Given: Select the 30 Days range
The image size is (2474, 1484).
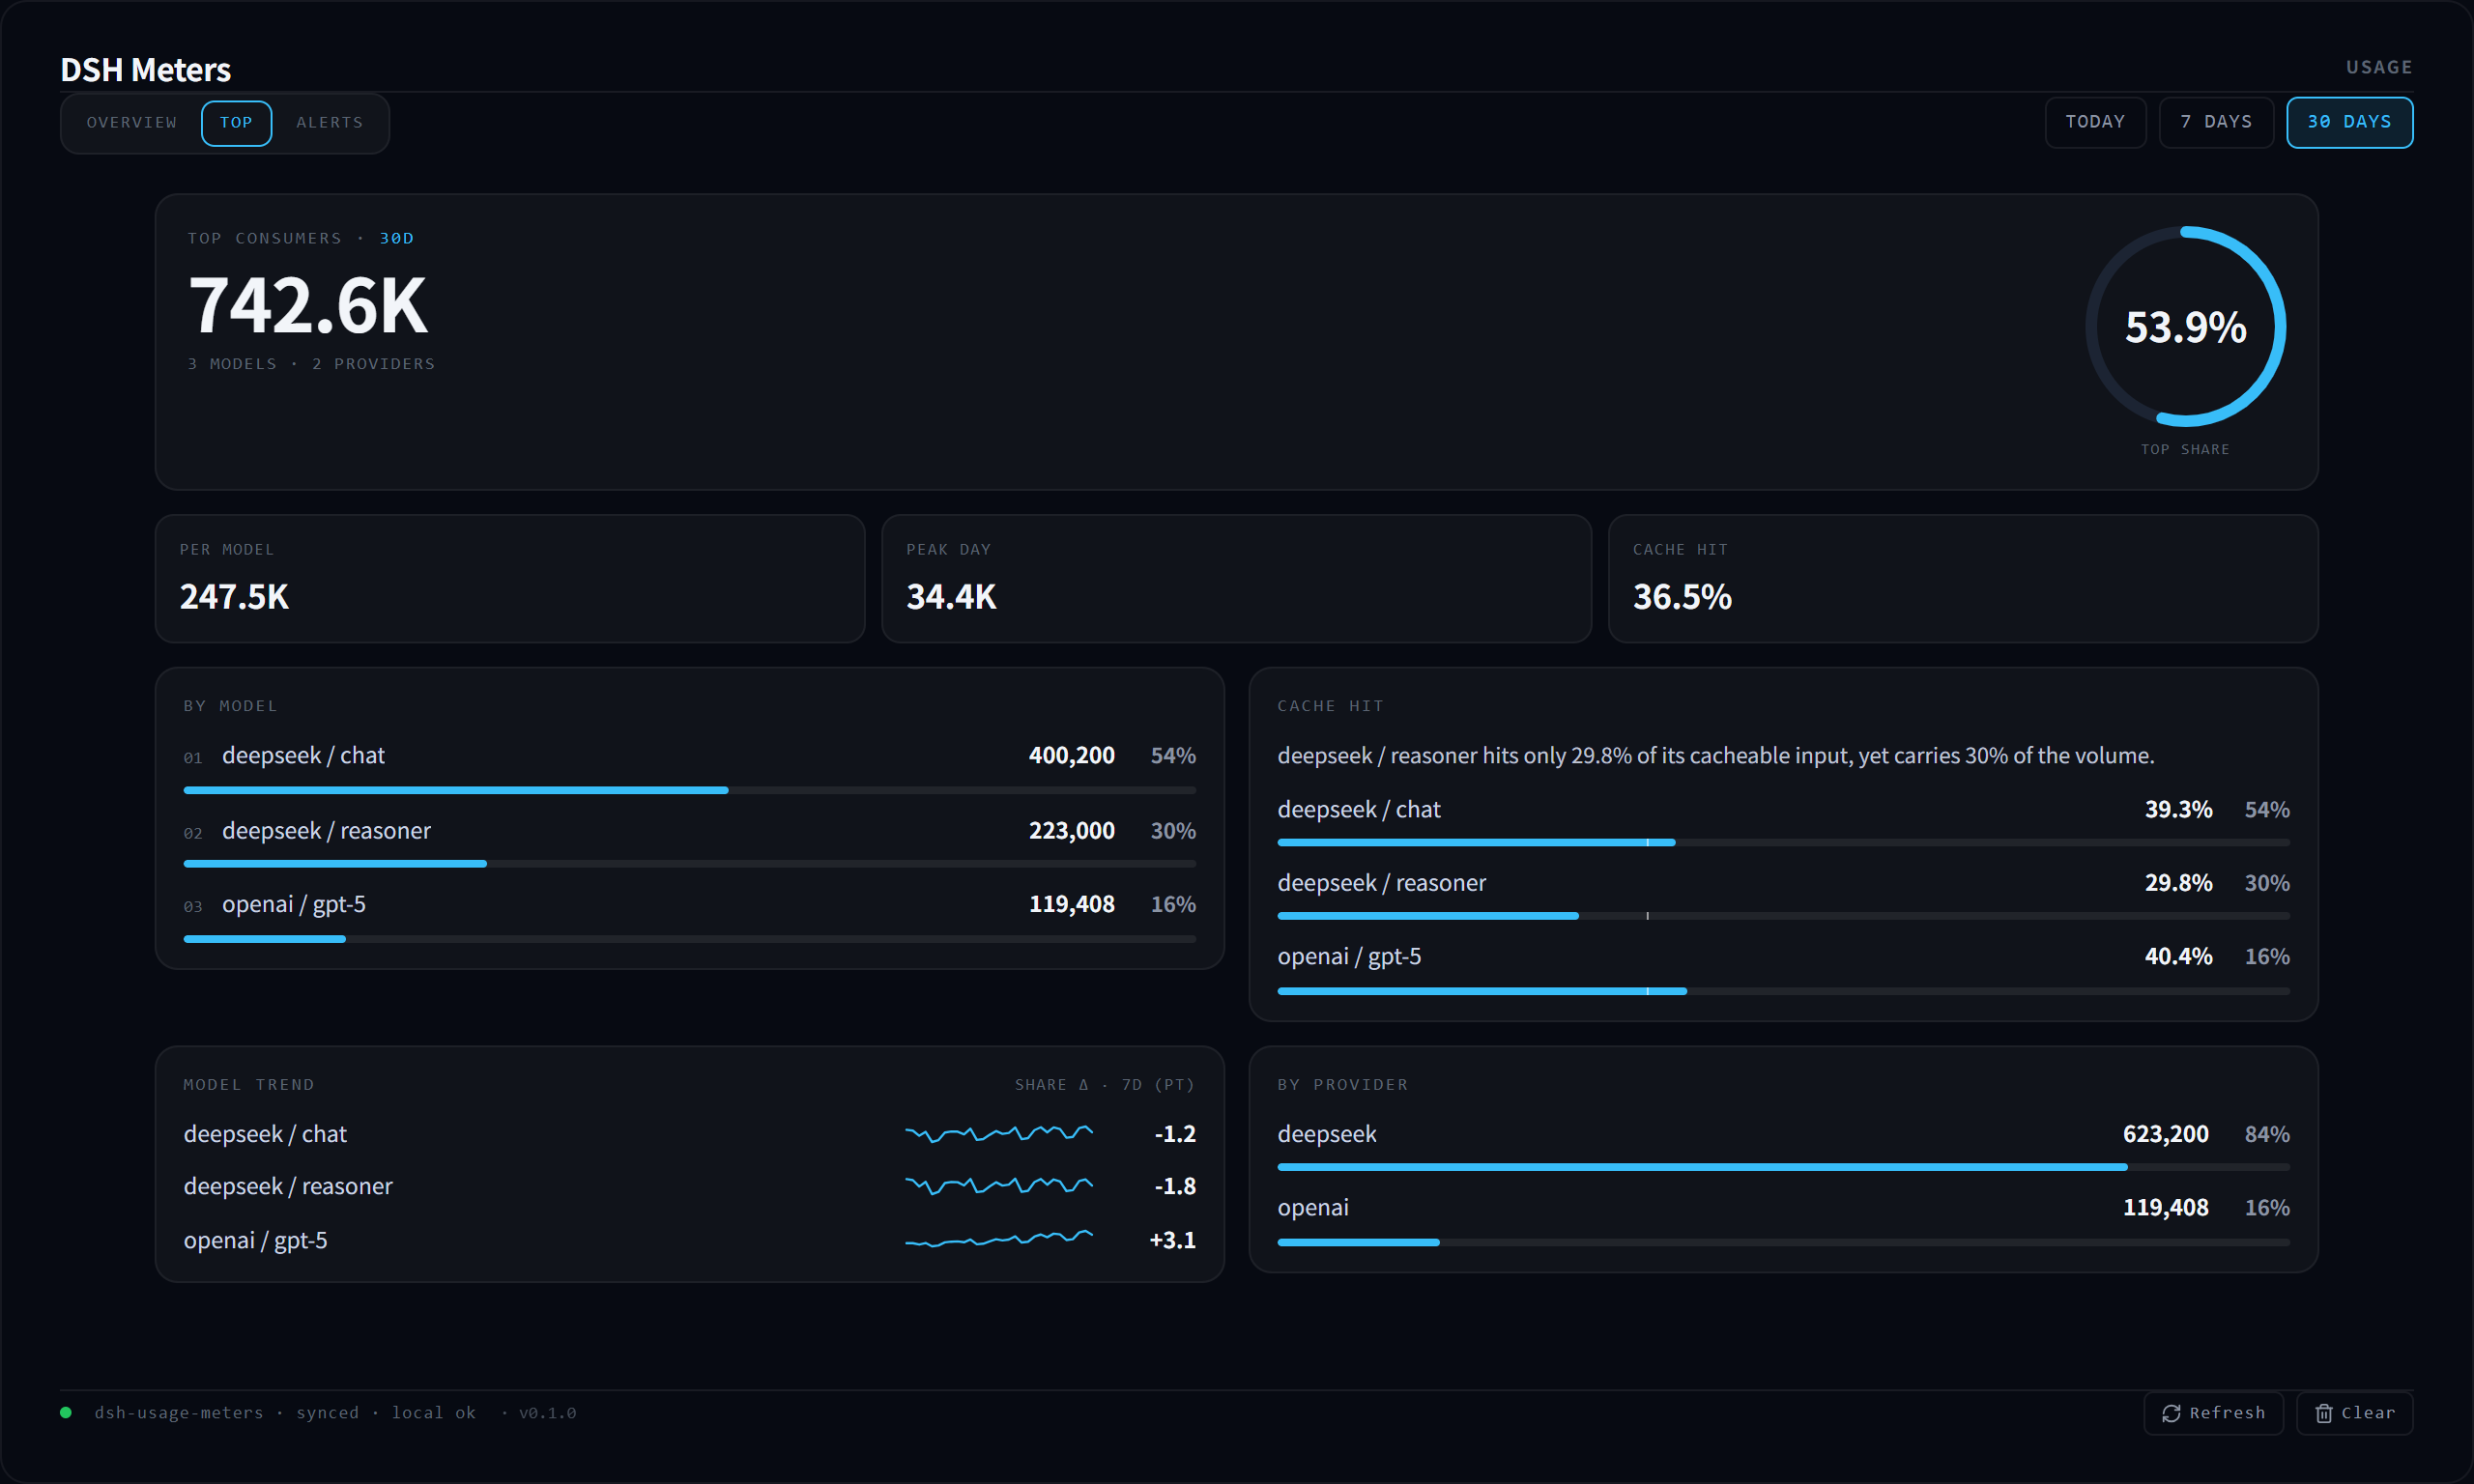Looking at the screenshot, I should (x=2350, y=122).
